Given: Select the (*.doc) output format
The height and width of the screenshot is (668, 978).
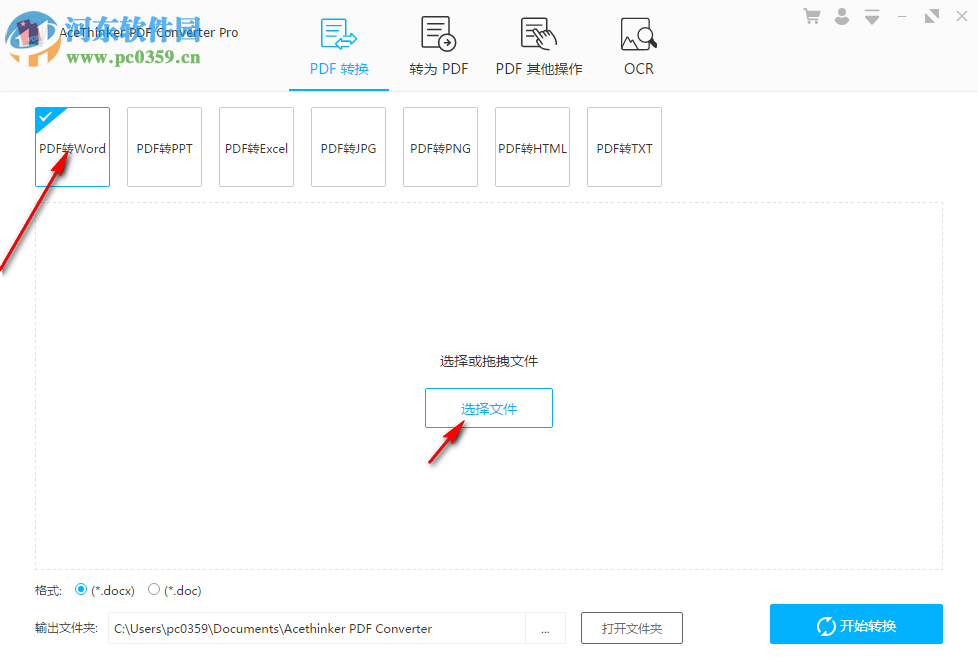Looking at the screenshot, I should coord(154,590).
